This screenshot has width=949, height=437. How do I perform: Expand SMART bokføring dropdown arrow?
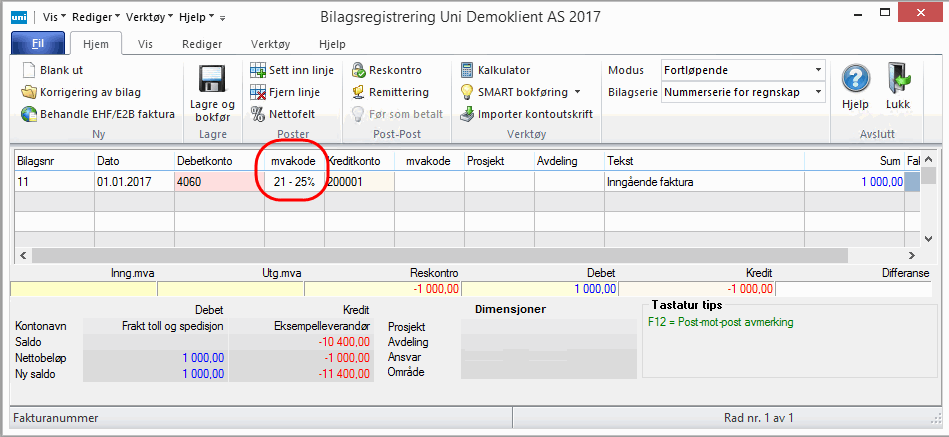(577, 92)
